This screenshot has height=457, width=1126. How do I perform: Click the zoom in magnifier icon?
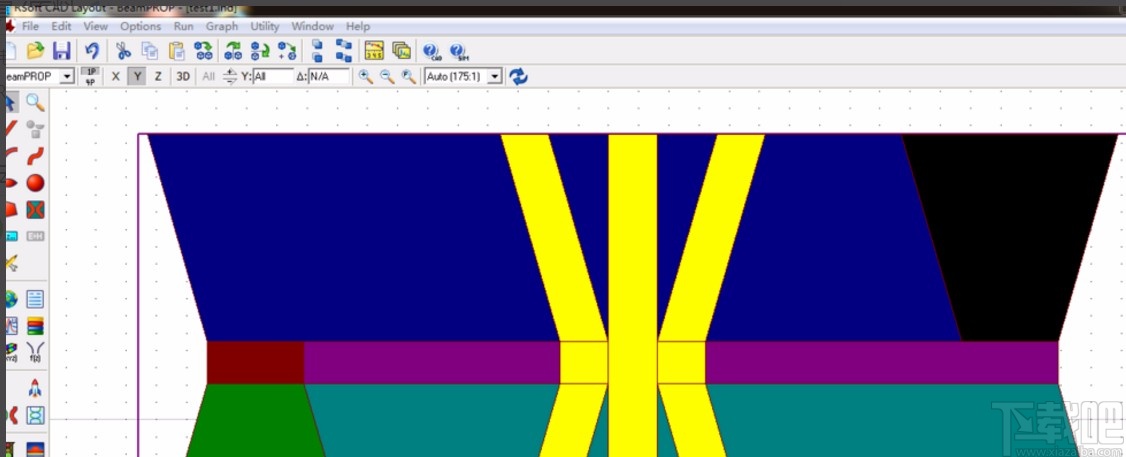tap(366, 76)
